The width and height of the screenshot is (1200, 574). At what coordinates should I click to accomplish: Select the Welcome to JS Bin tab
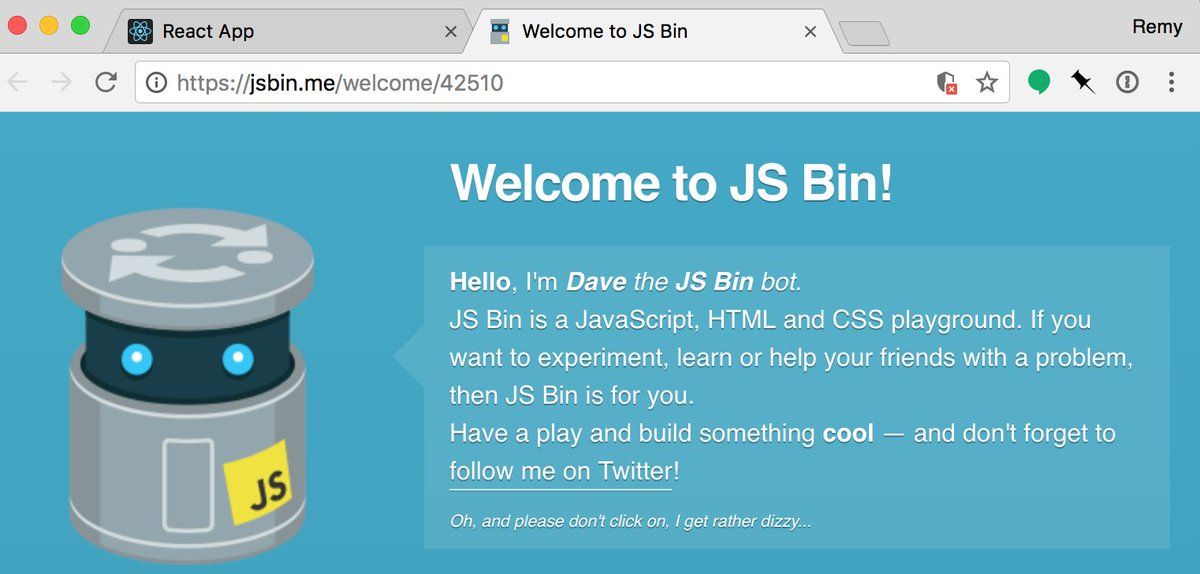click(652, 31)
